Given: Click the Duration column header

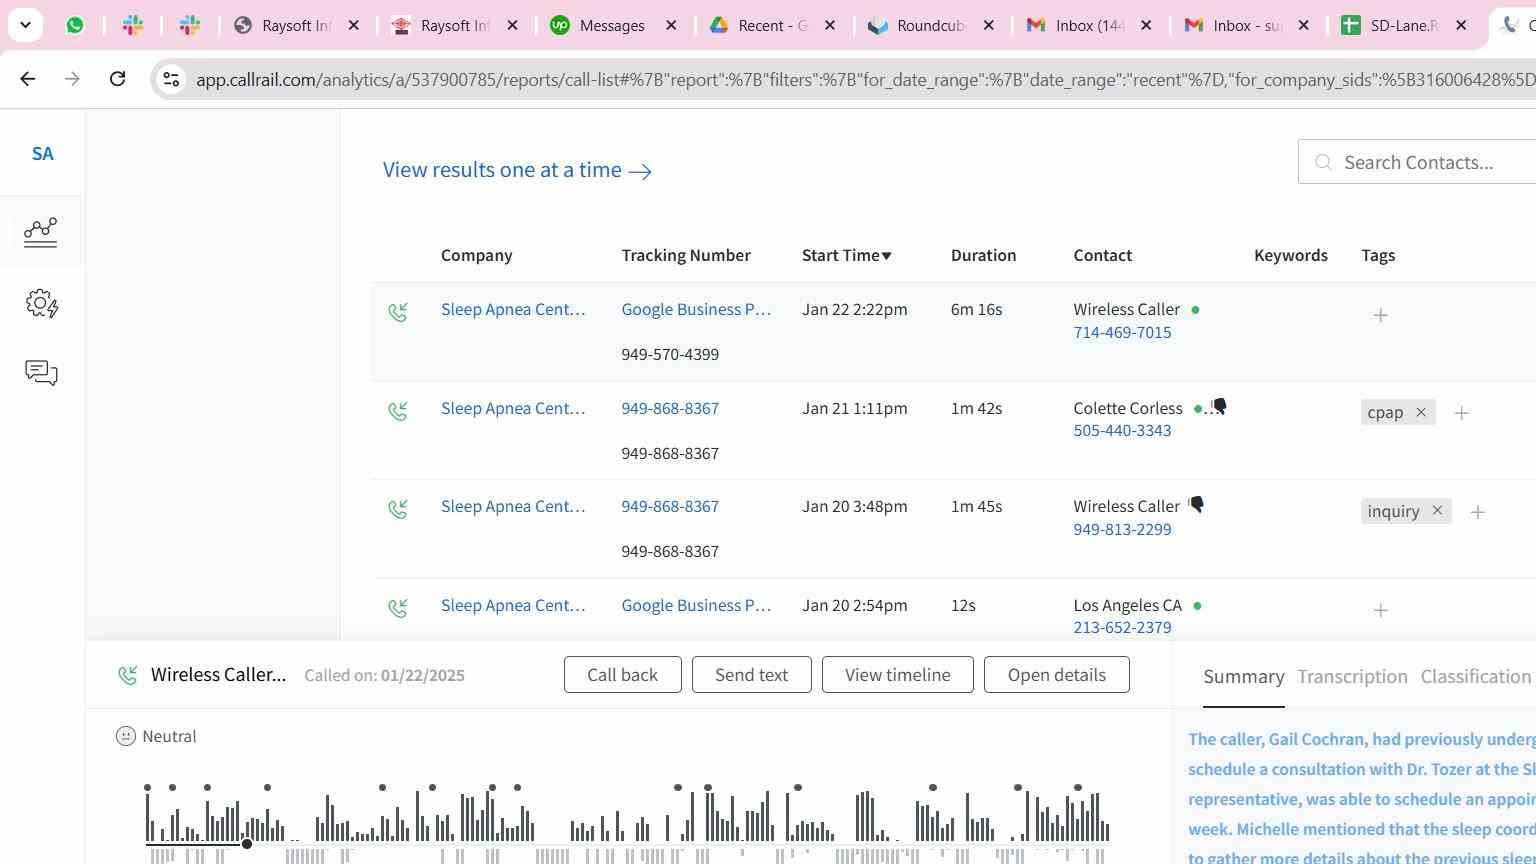Looking at the screenshot, I should pos(983,255).
